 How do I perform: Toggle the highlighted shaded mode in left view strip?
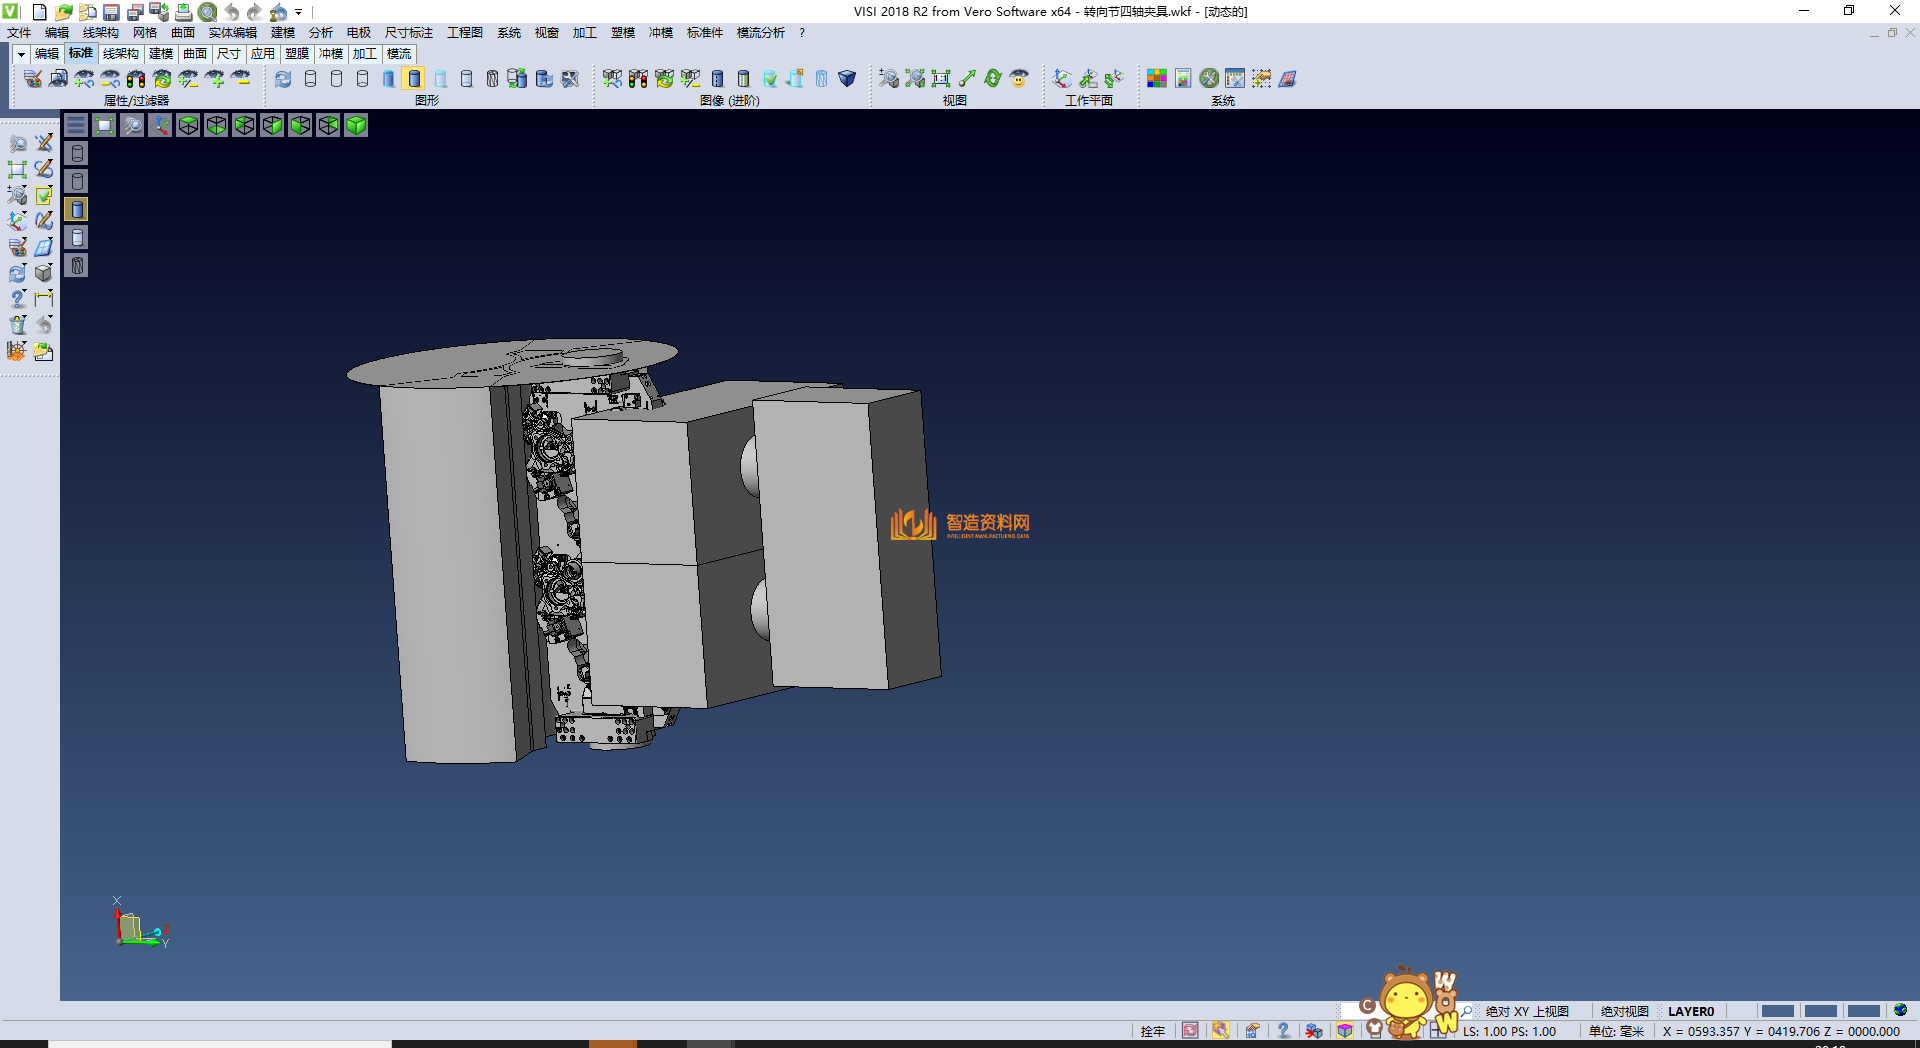tap(77, 209)
